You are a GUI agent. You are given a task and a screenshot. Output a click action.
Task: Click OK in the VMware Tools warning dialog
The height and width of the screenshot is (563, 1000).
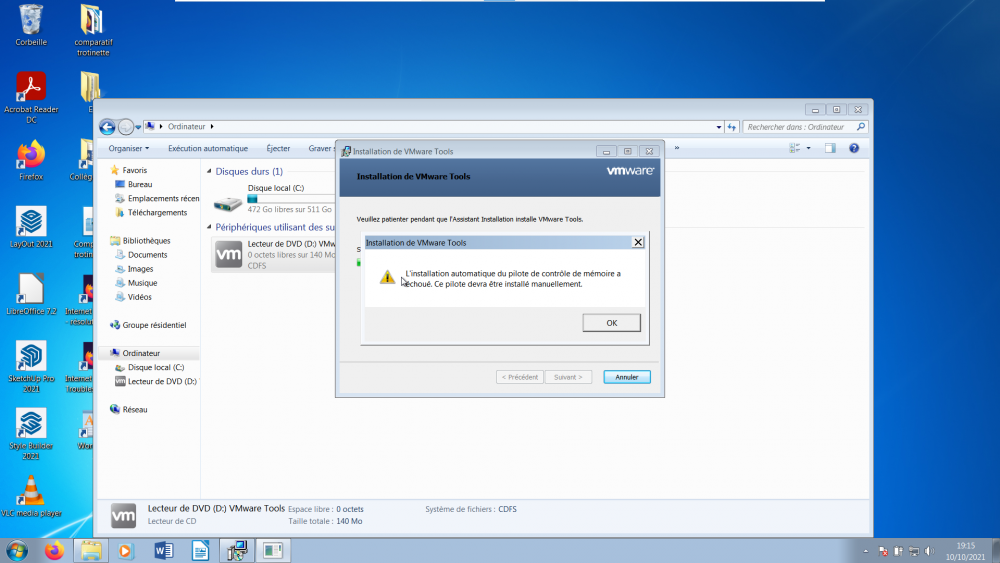(611, 323)
